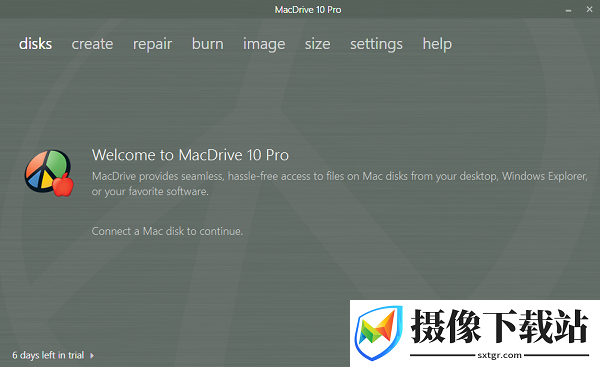Viewport: 600px width, 367px height.
Task: Go to the burn tab
Action: point(207,44)
